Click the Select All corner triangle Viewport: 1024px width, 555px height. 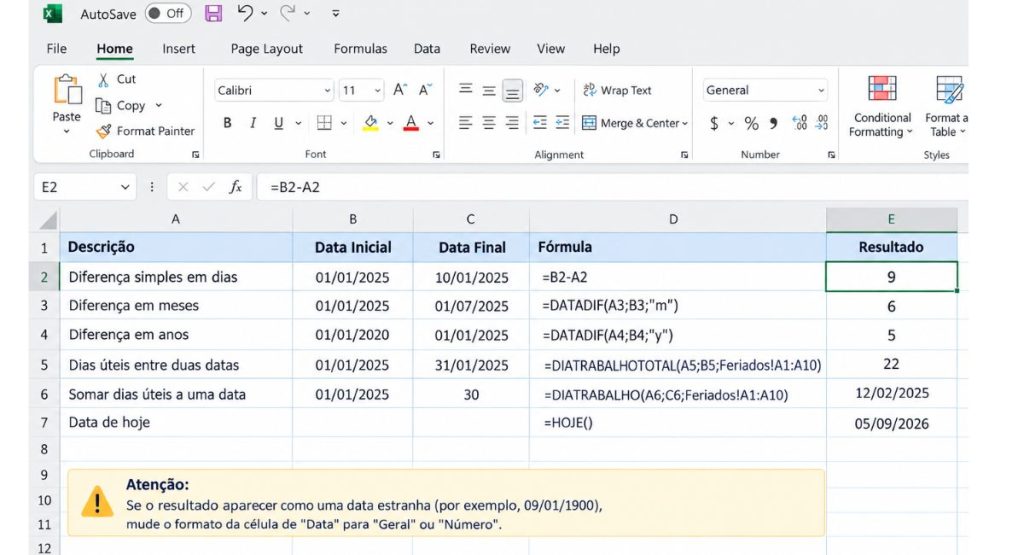click(48, 220)
